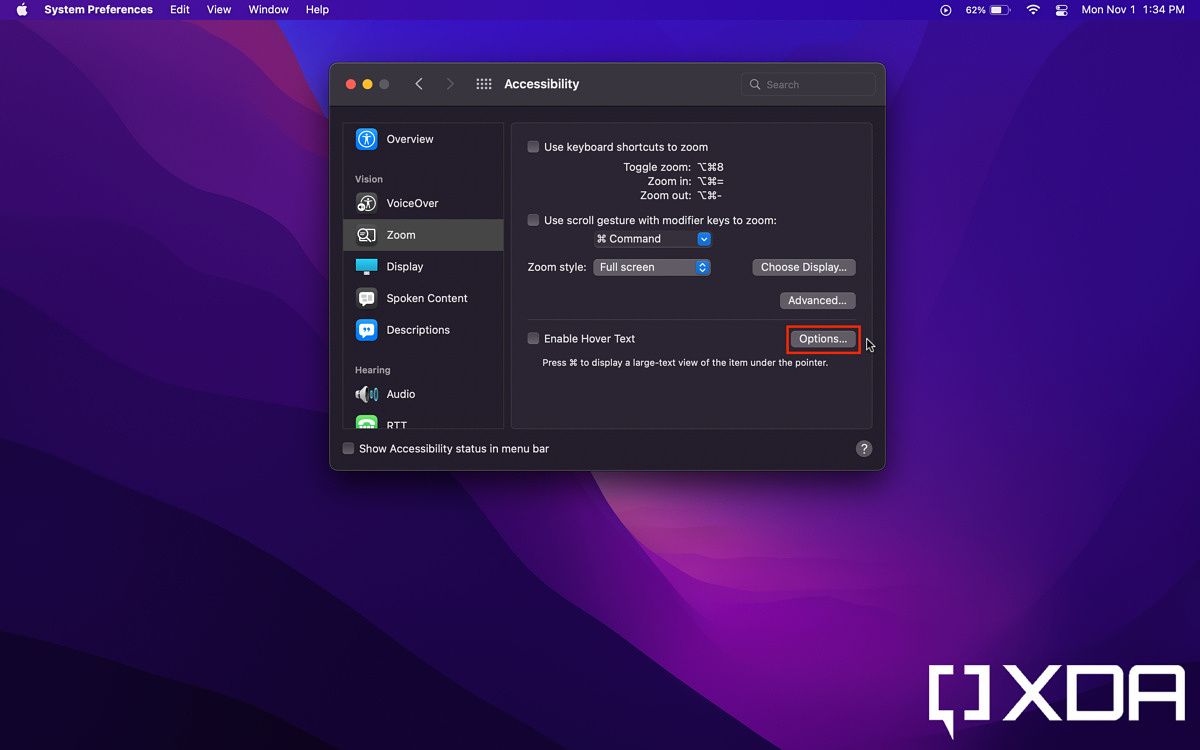Click inside the Search field
This screenshot has height=750, width=1200.
808,84
